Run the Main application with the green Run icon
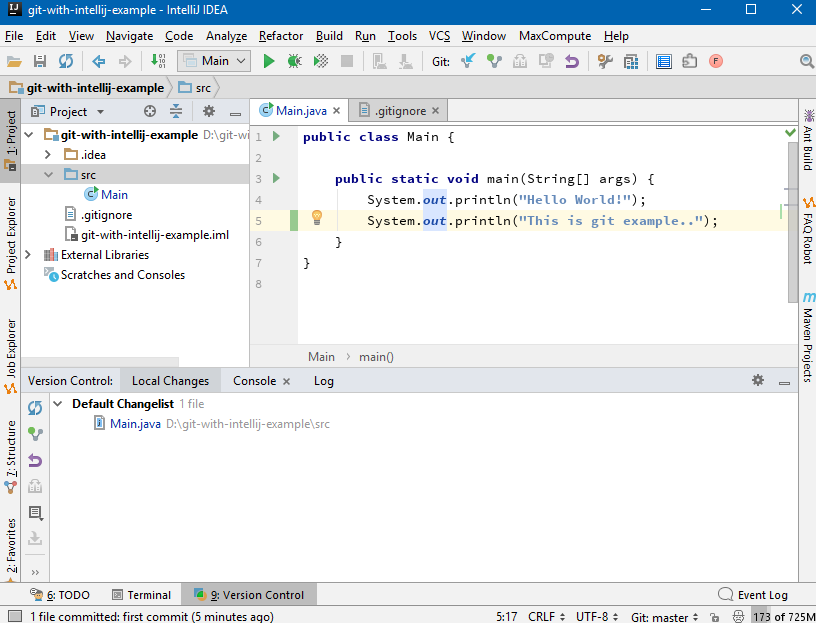Image resolution: width=816 pixels, height=623 pixels. pyautogui.click(x=268, y=60)
